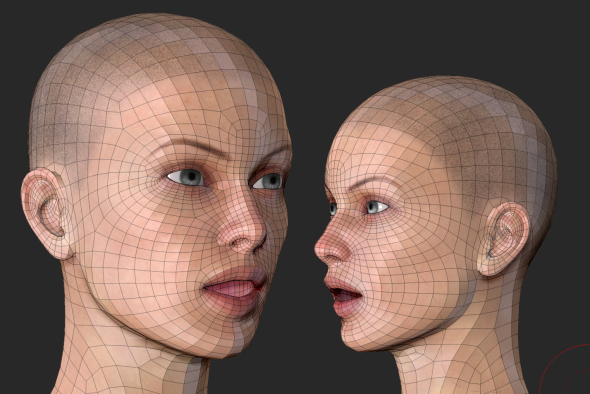Pick the left head's left-side eye
Screen dimensions: 590x394
(186, 177)
